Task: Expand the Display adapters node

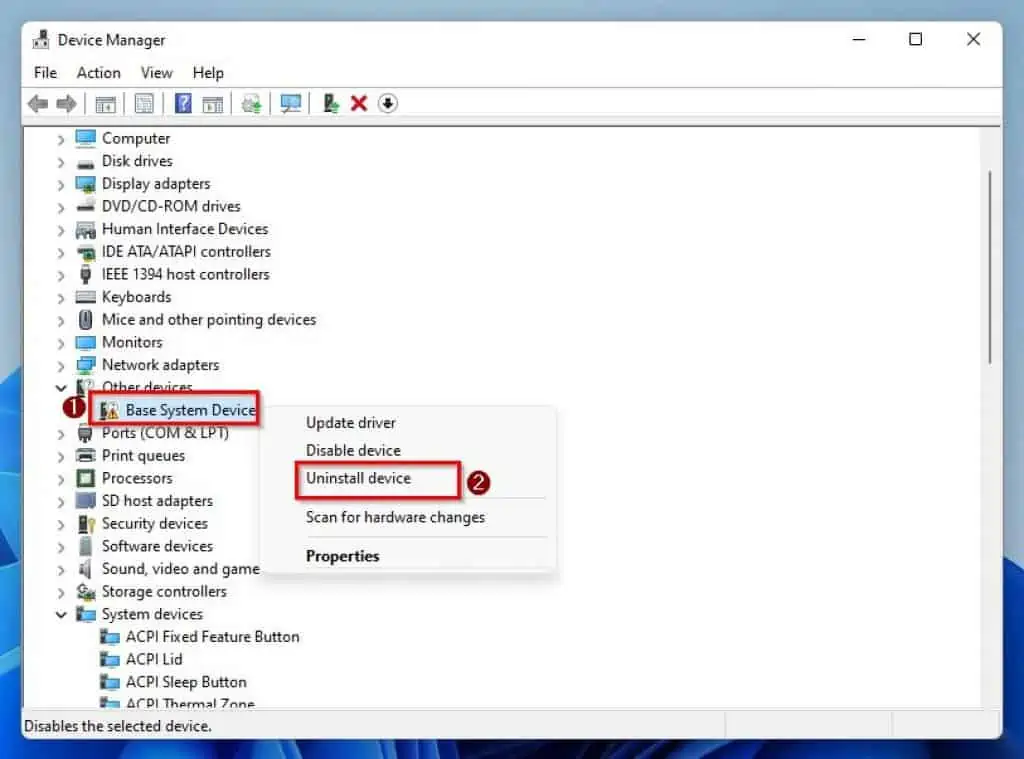Action: coord(60,183)
